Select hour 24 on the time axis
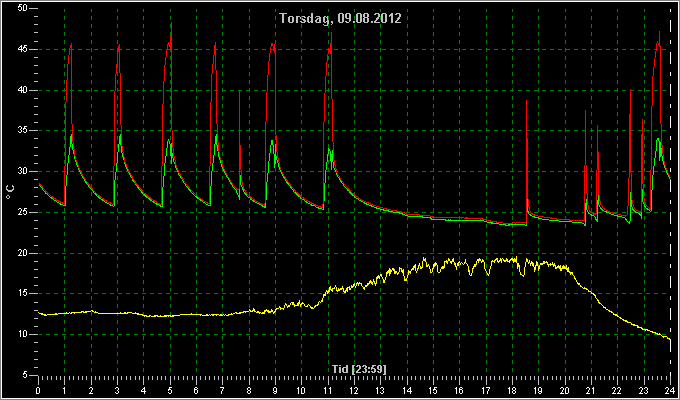The width and height of the screenshot is (680, 400). pos(670,390)
